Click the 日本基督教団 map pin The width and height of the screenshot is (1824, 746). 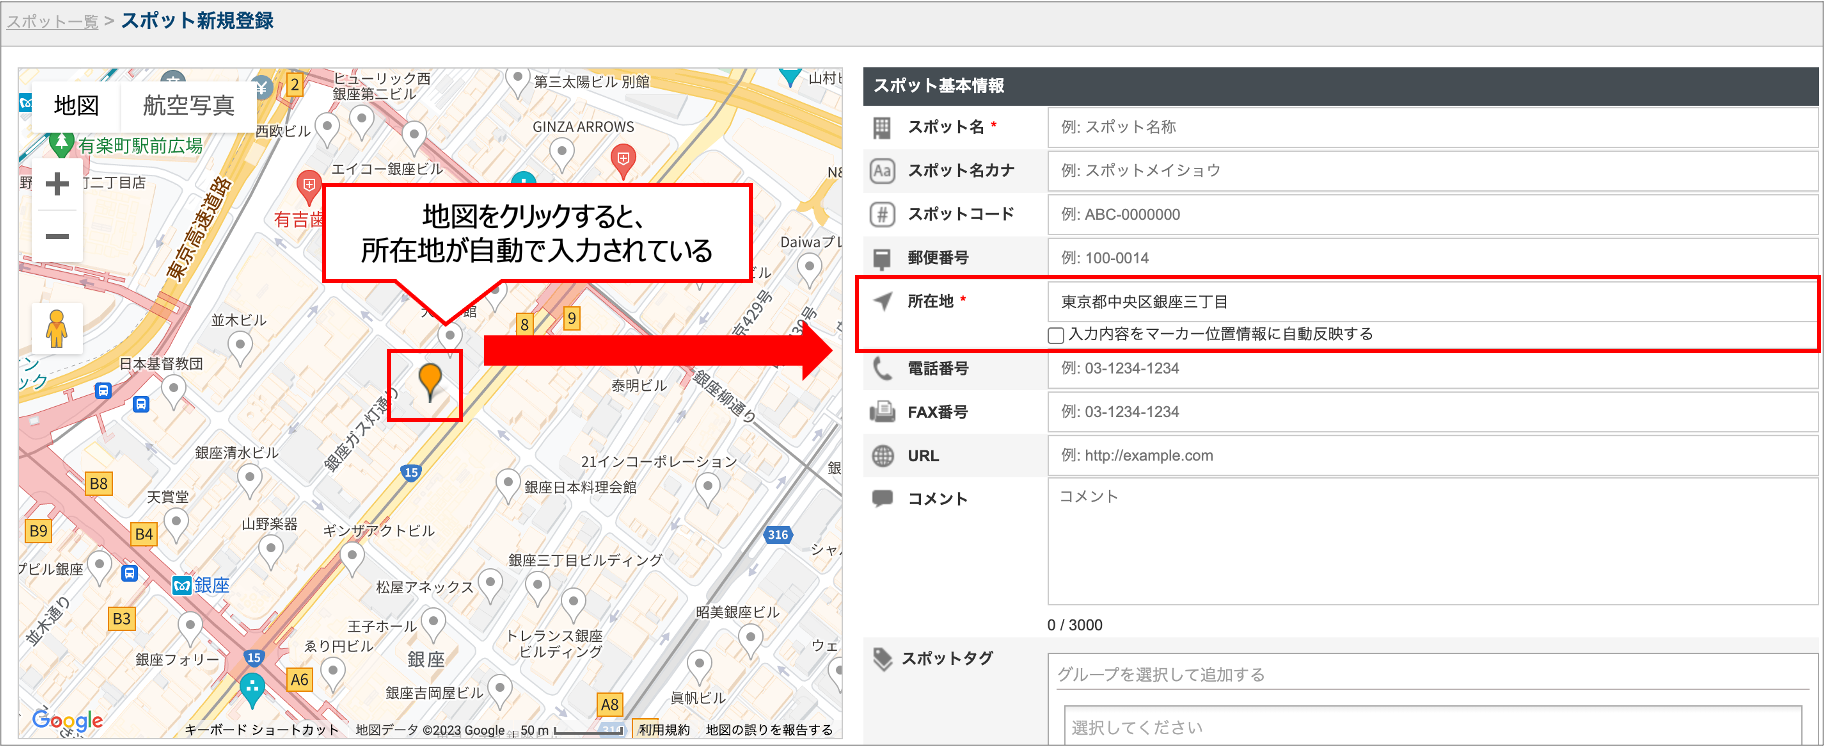tap(174, 390)
